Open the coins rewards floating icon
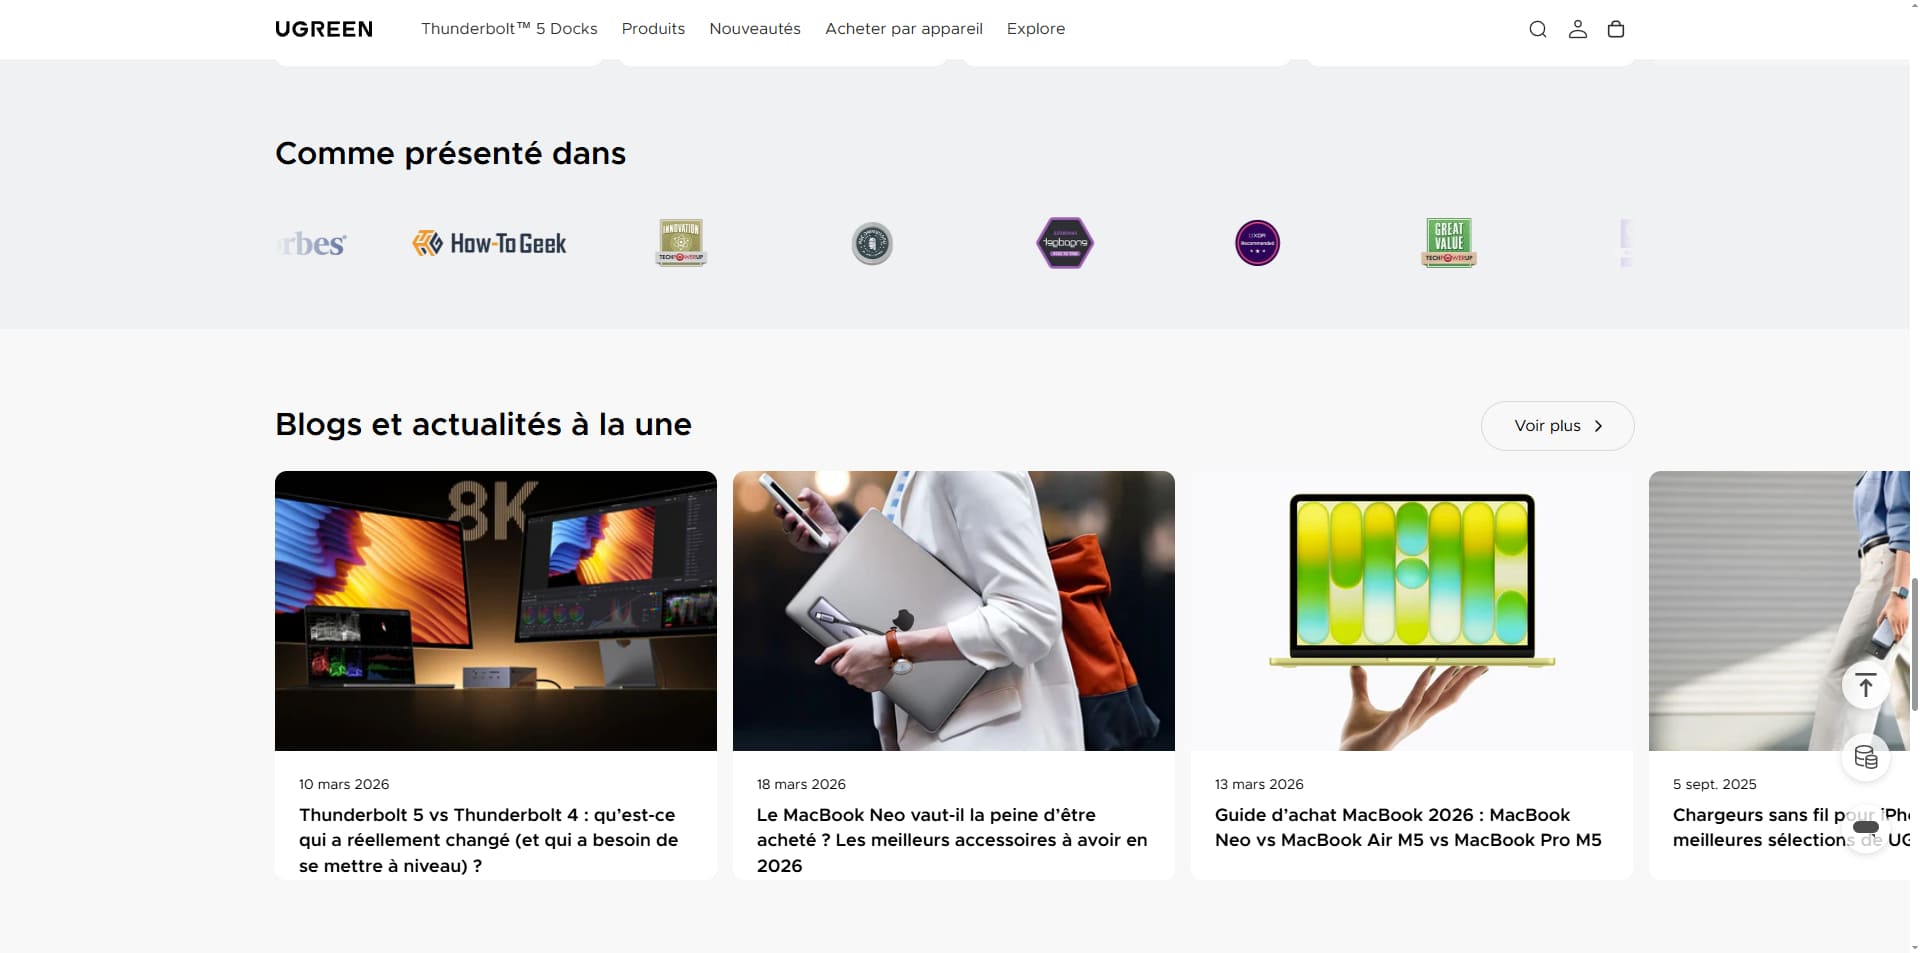1920x953 pixels. (x=1865, y=757)
